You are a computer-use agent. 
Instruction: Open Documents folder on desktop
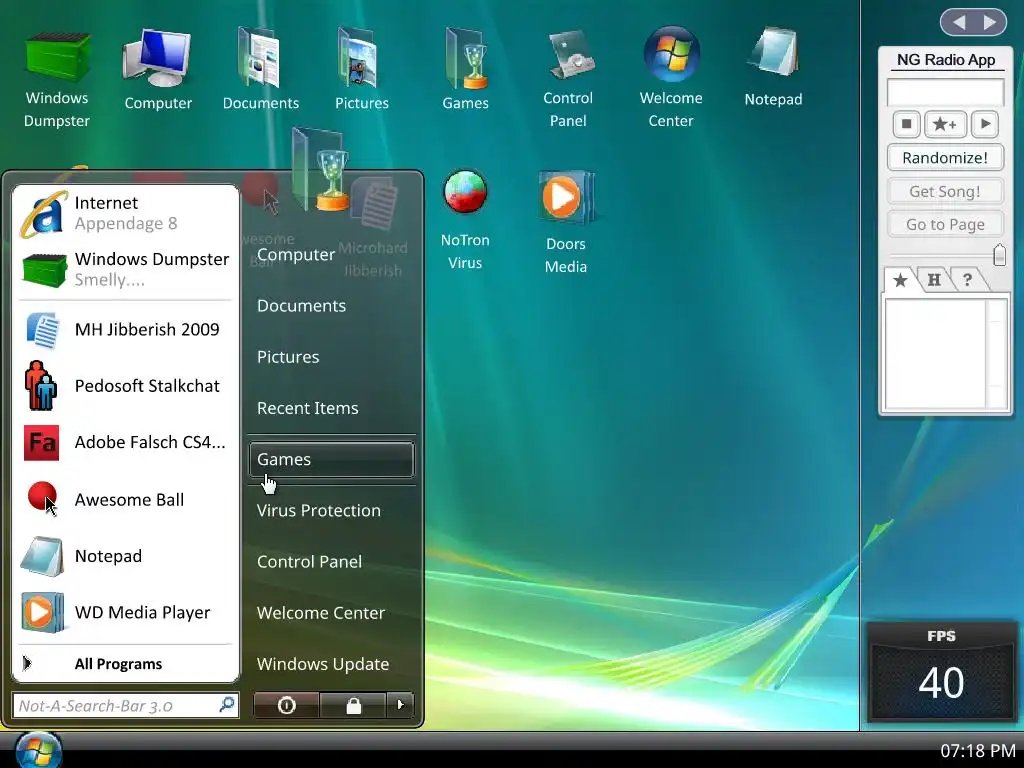(261, 69)
